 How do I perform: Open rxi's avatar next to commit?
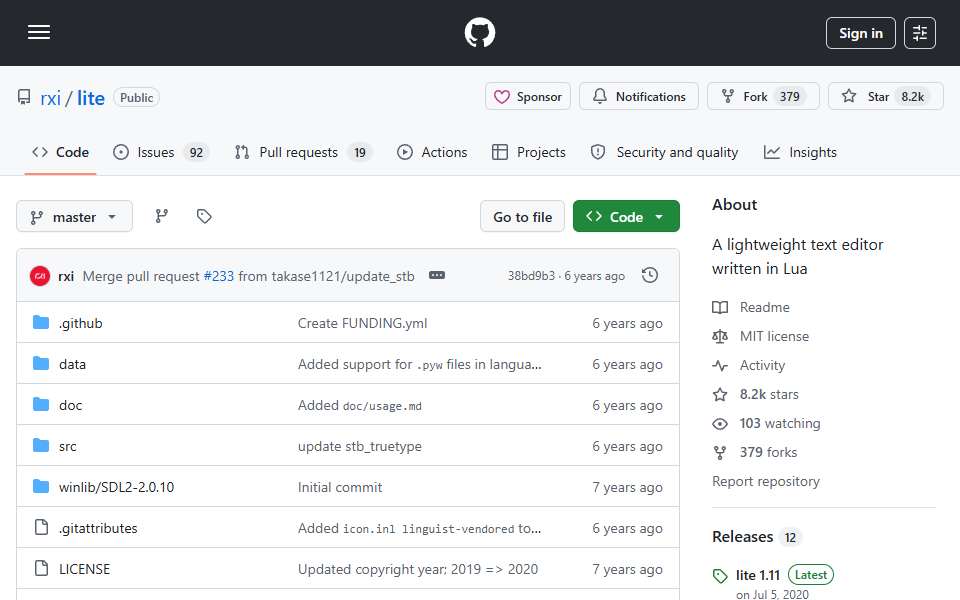pyautogui.click(x=40, y=276)
